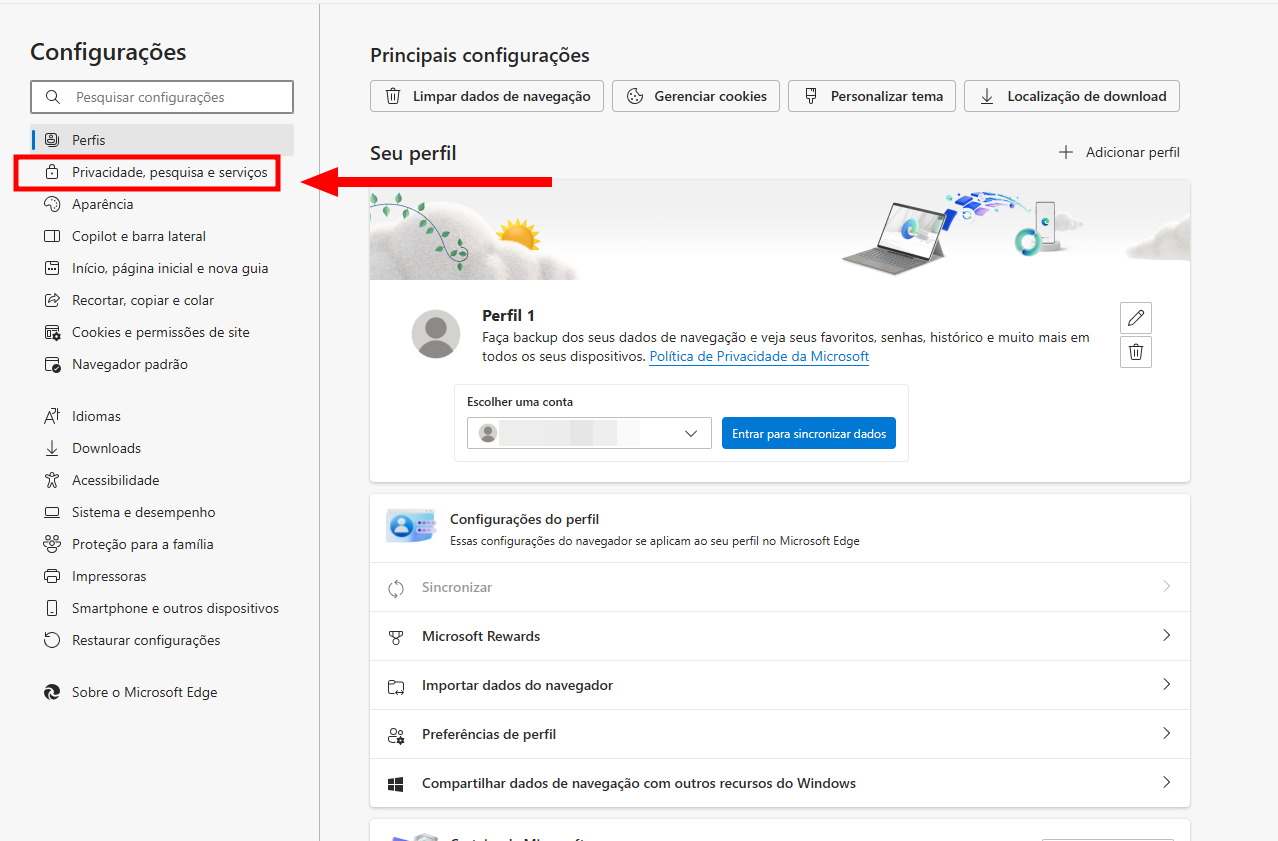Click Limpar dados de navegação button
The image size is (1278, 841).
487,97
